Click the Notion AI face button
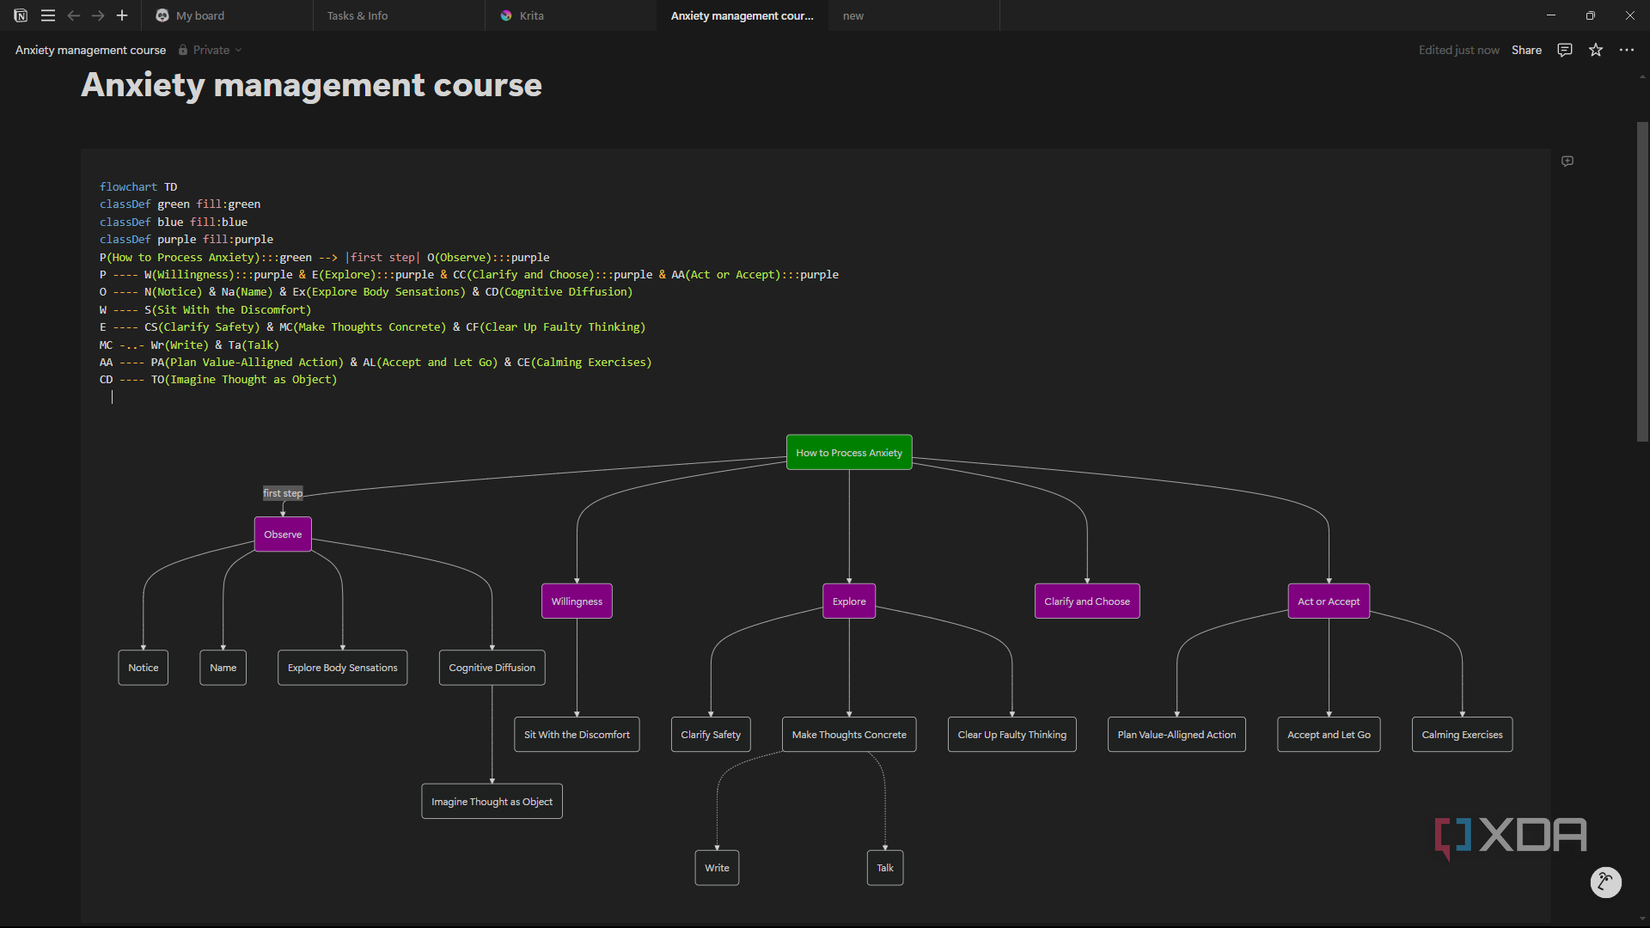1650x928 pixels. (x=1606, y=882)
